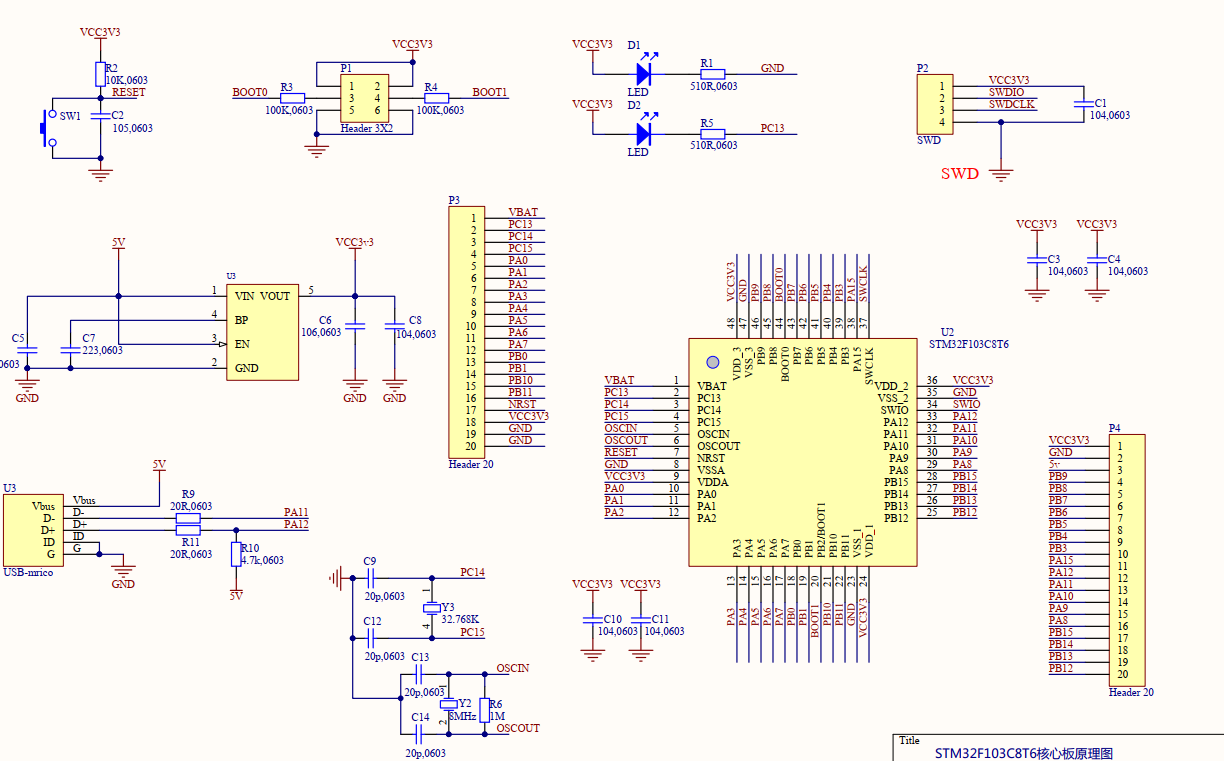The image size is (1224, 761).
Task: Click the C4 designator text
Action: click(1114, 259)
